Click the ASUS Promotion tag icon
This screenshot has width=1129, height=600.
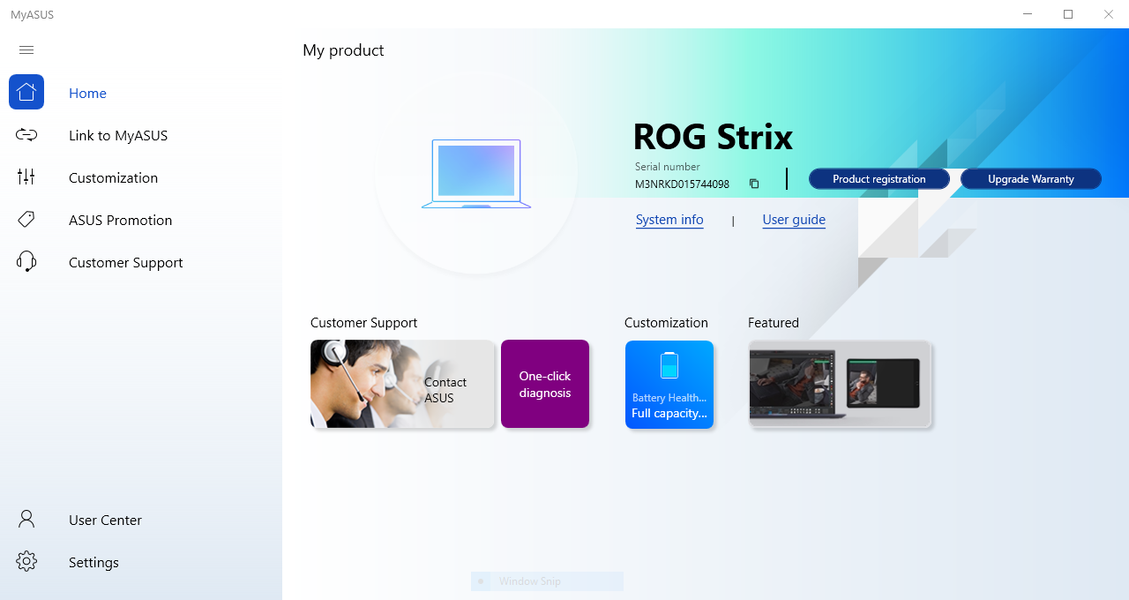point(26,219)
